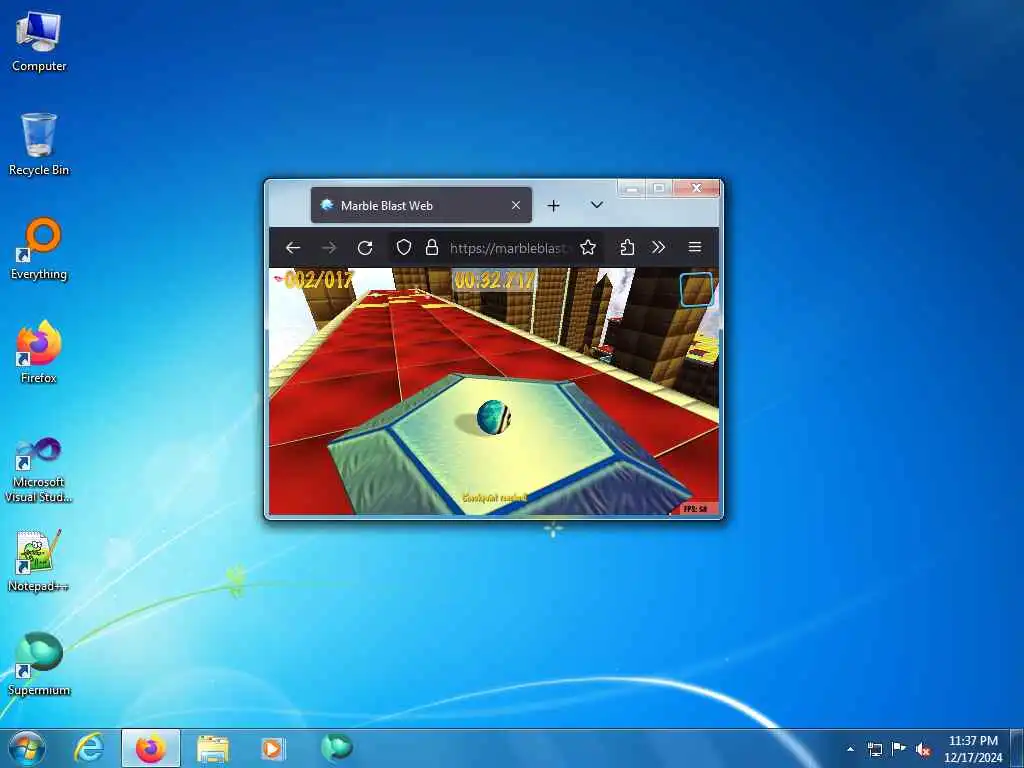Maximize the Firefox window
Image resolution: width=1024 pixels, height=768 pixels.
(x=659, y=188)
